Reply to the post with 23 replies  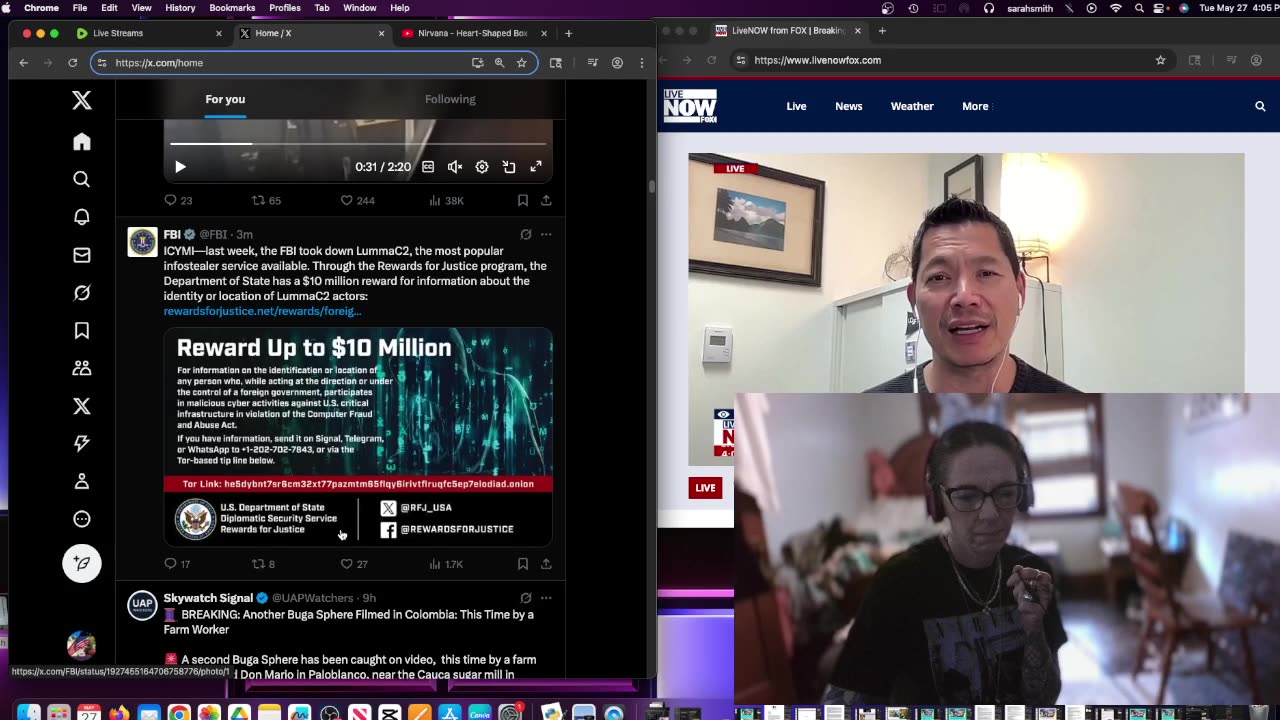[x=178, y=200]
